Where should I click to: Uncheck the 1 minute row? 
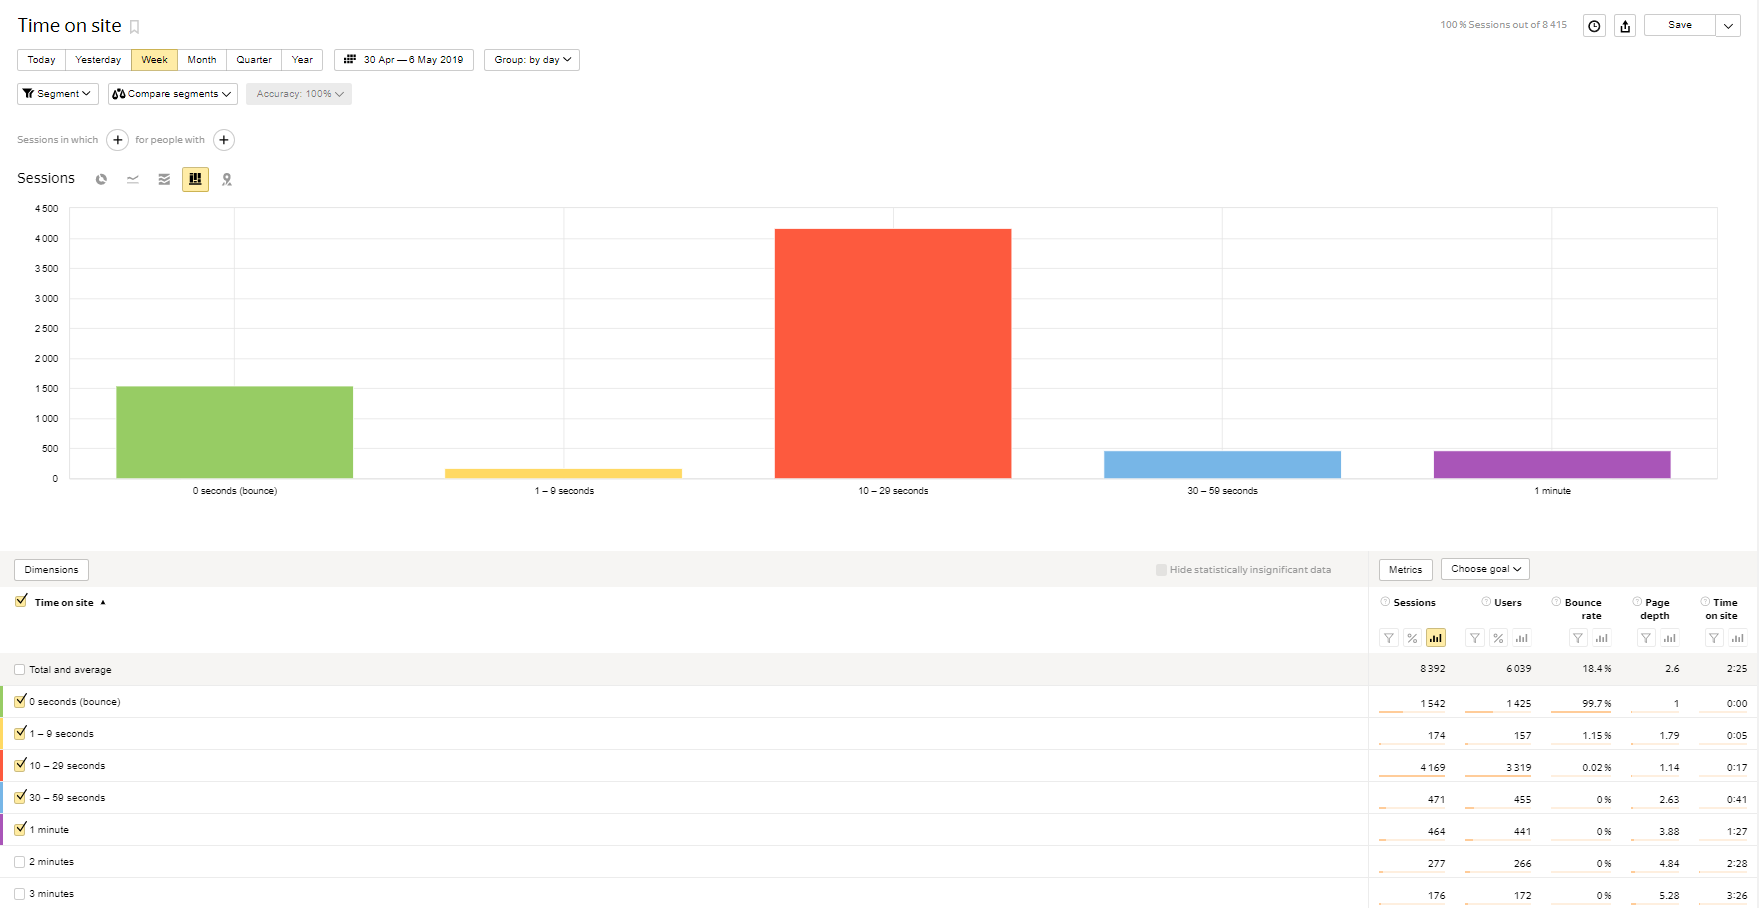20,829
